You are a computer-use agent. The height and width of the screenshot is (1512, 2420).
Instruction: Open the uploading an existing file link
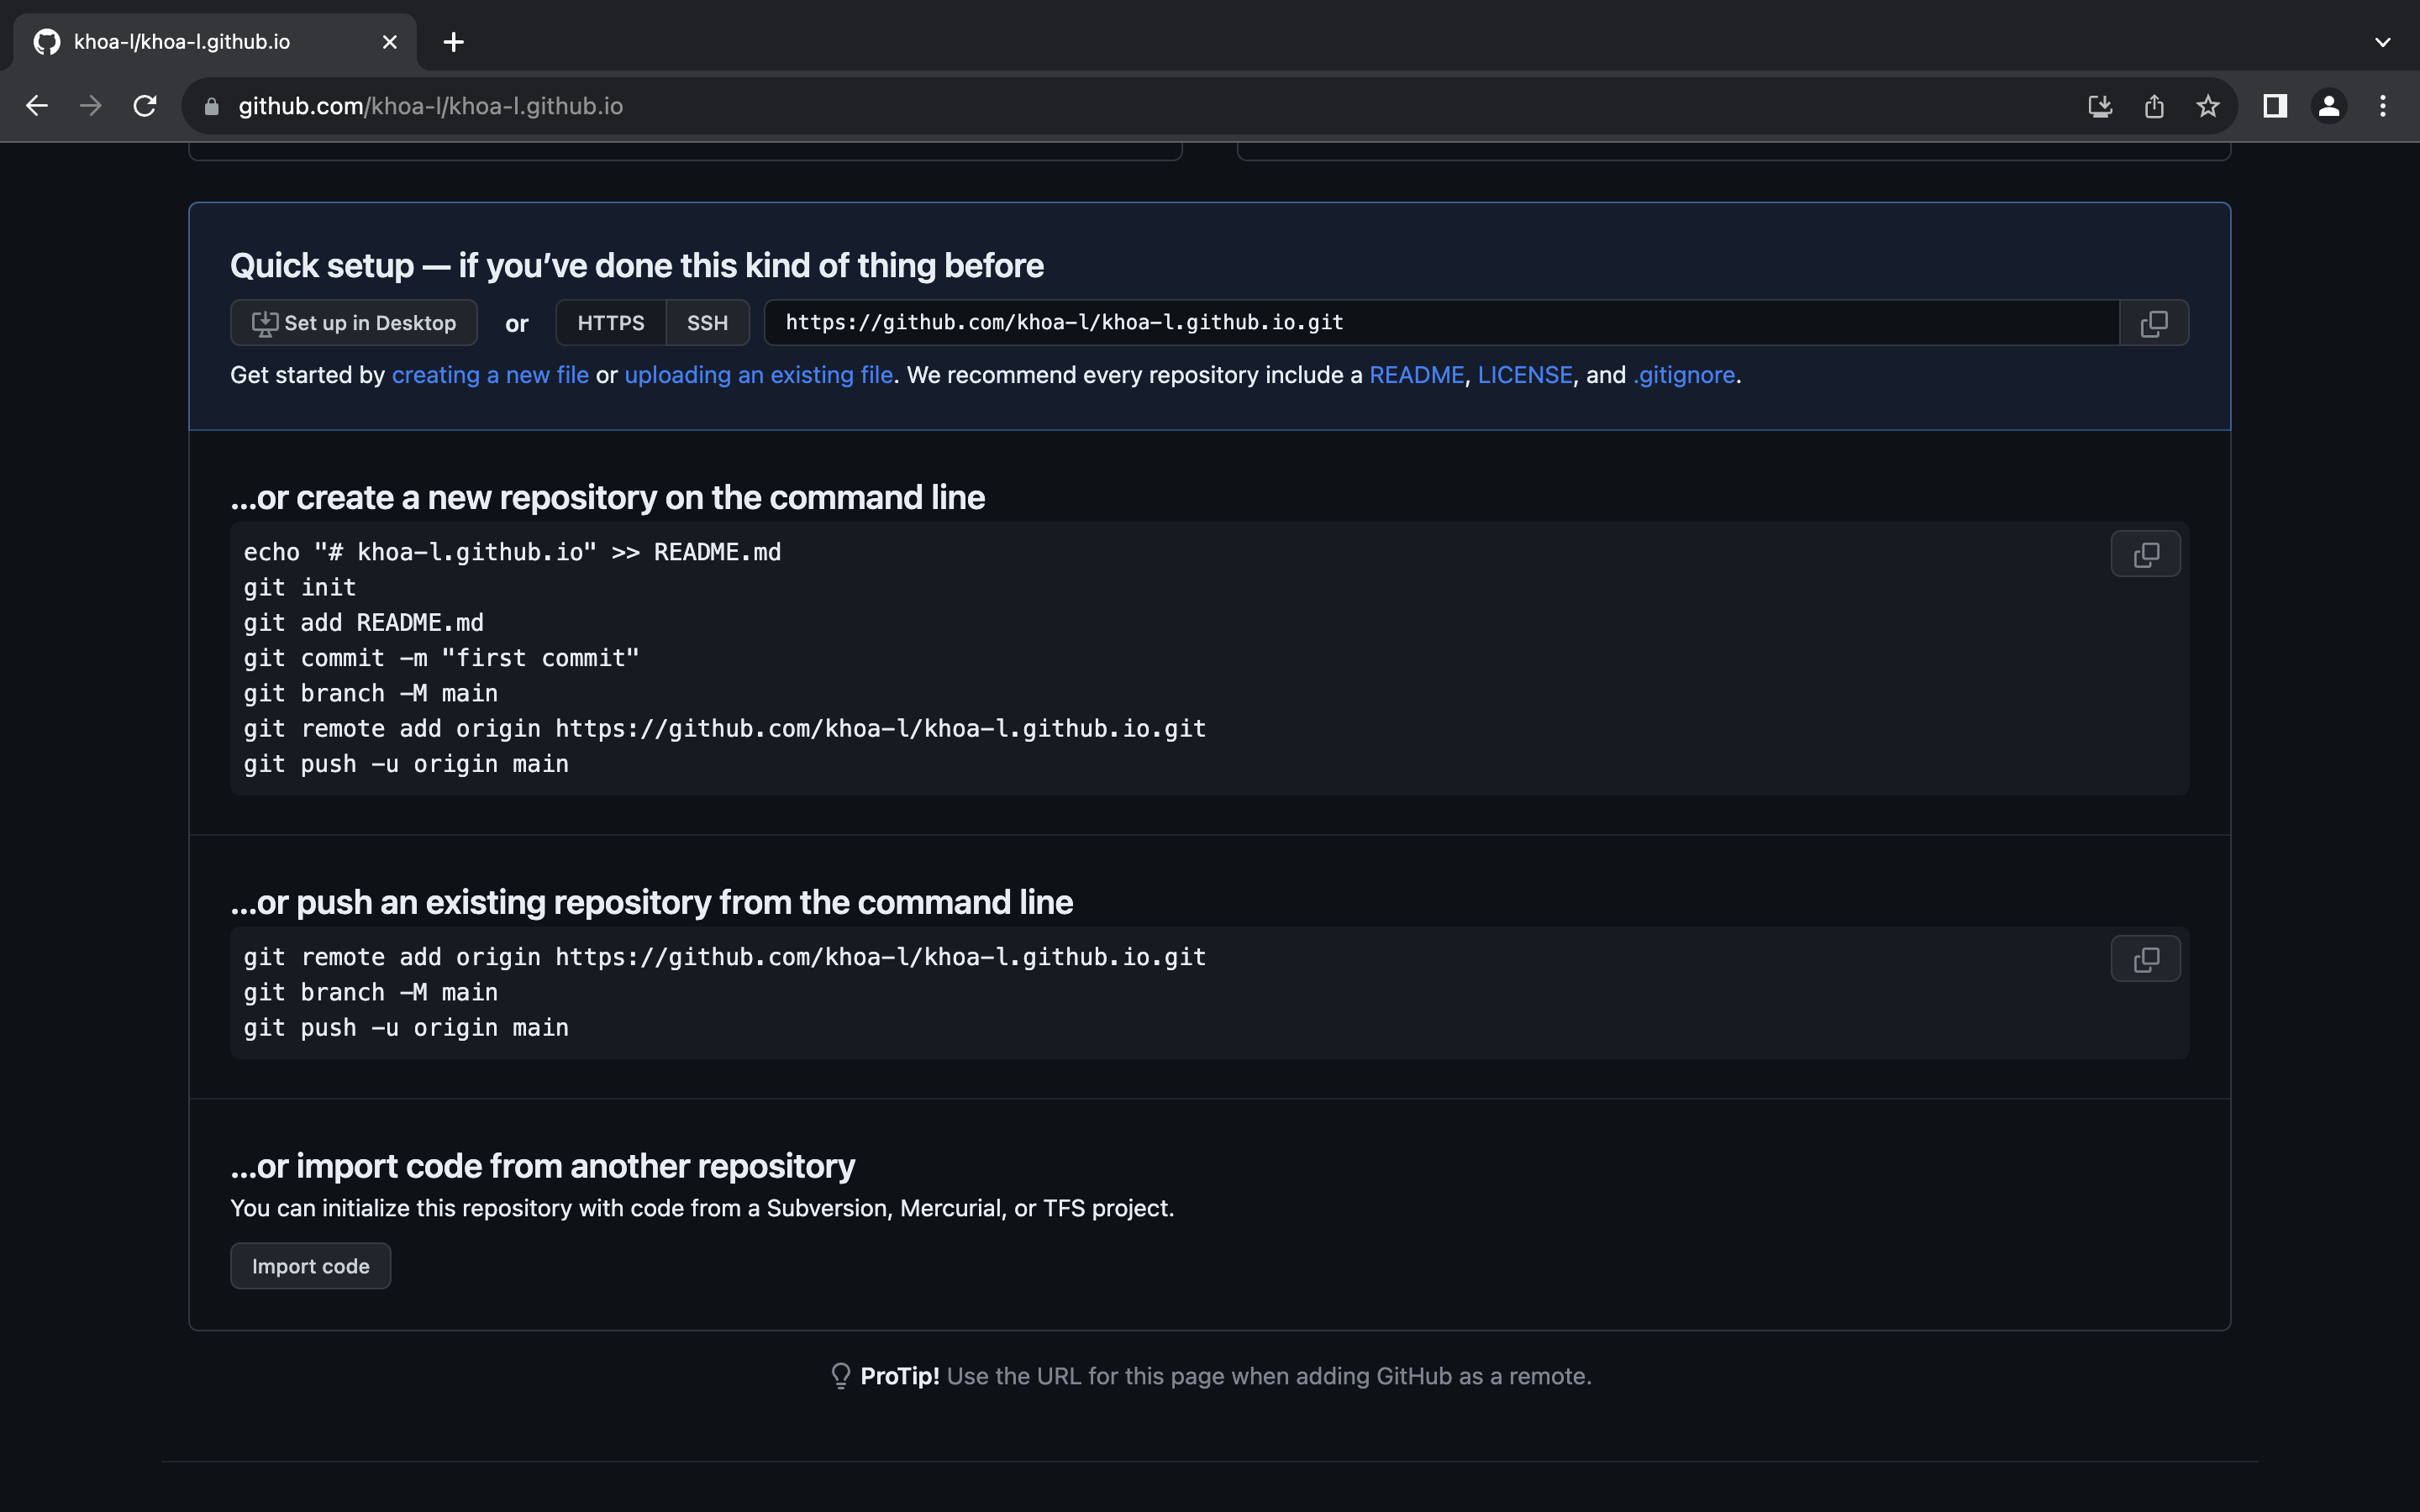click(758, 375)
